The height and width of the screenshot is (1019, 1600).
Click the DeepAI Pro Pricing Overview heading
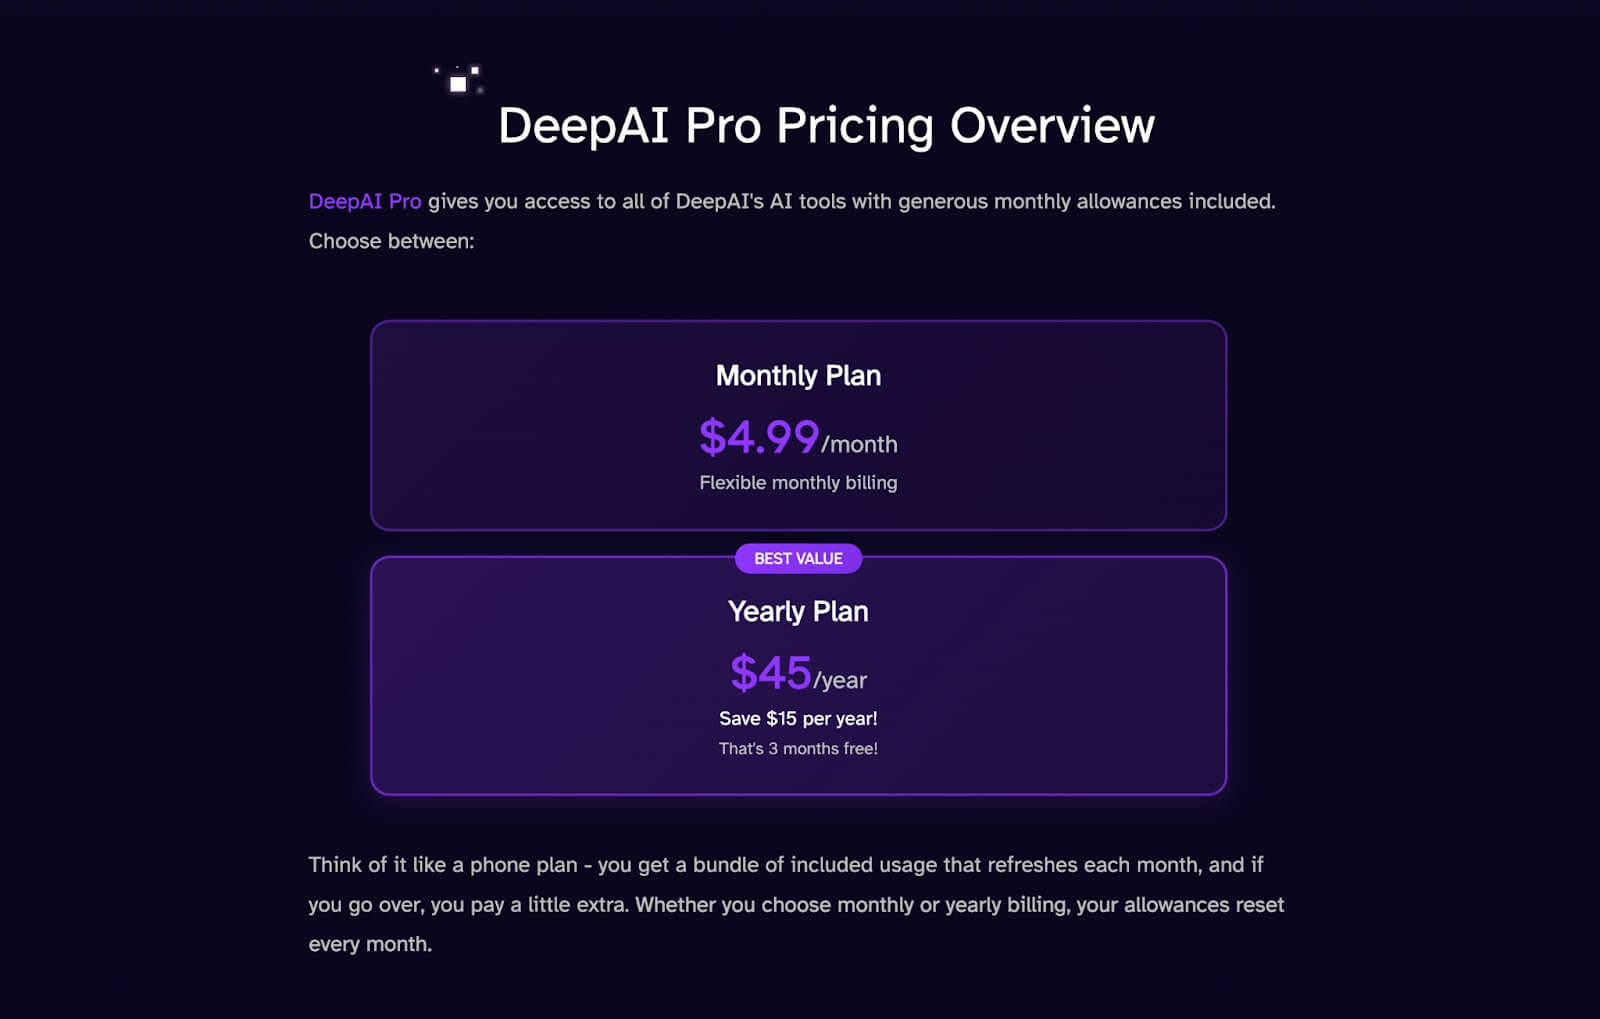(x=826, y=126)
